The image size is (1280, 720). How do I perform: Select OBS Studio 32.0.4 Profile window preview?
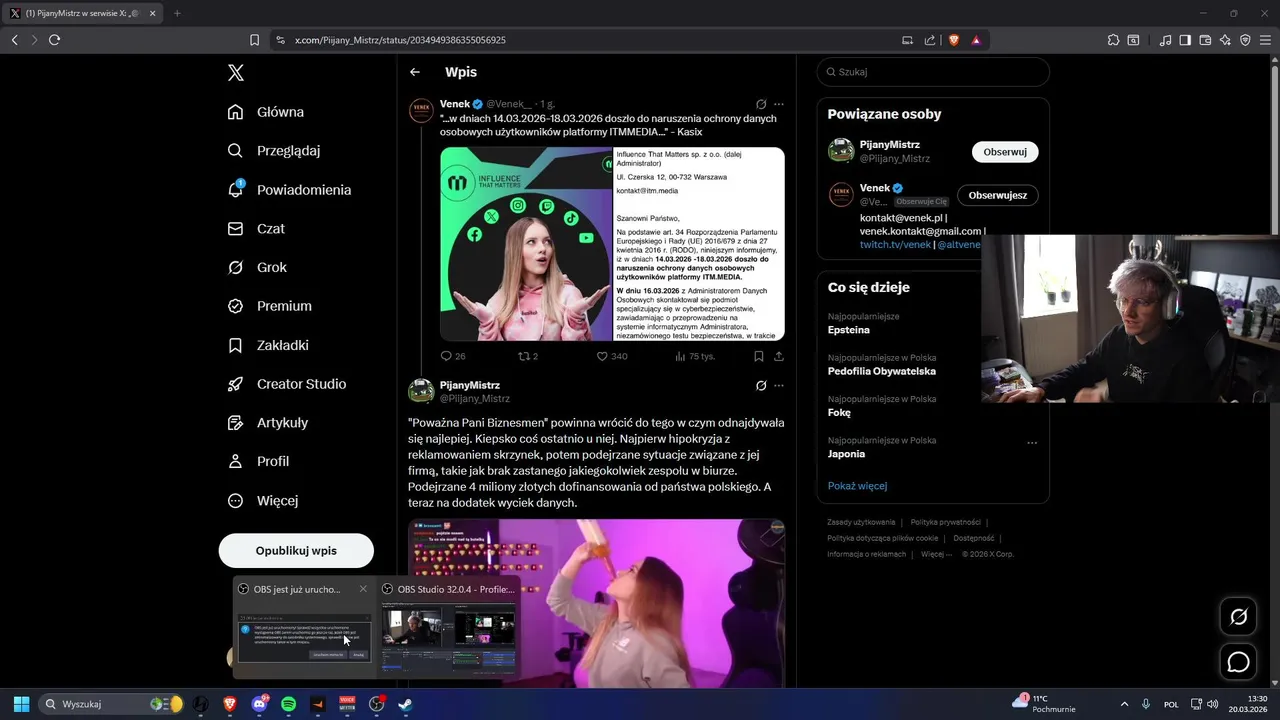pos(449,626)
